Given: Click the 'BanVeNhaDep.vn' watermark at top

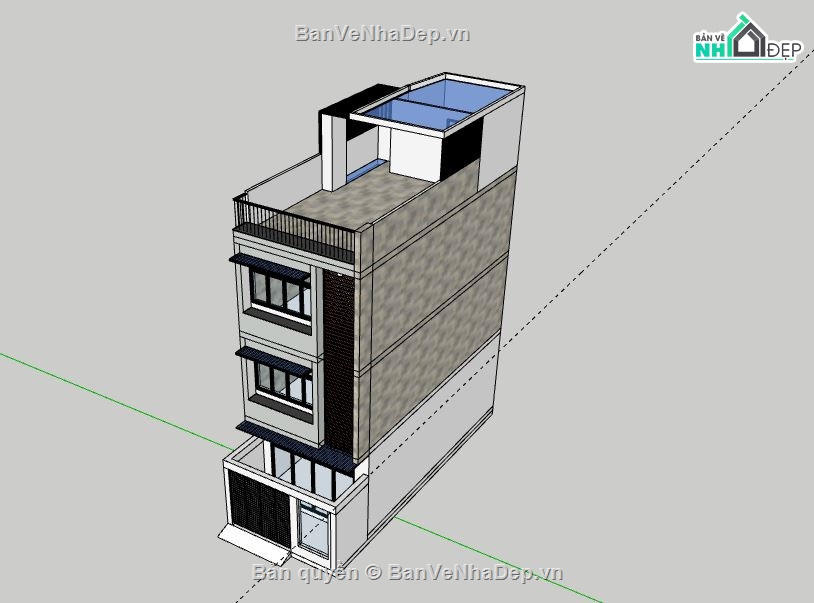Looking at the screenshot, I should (x=383, y=32).
